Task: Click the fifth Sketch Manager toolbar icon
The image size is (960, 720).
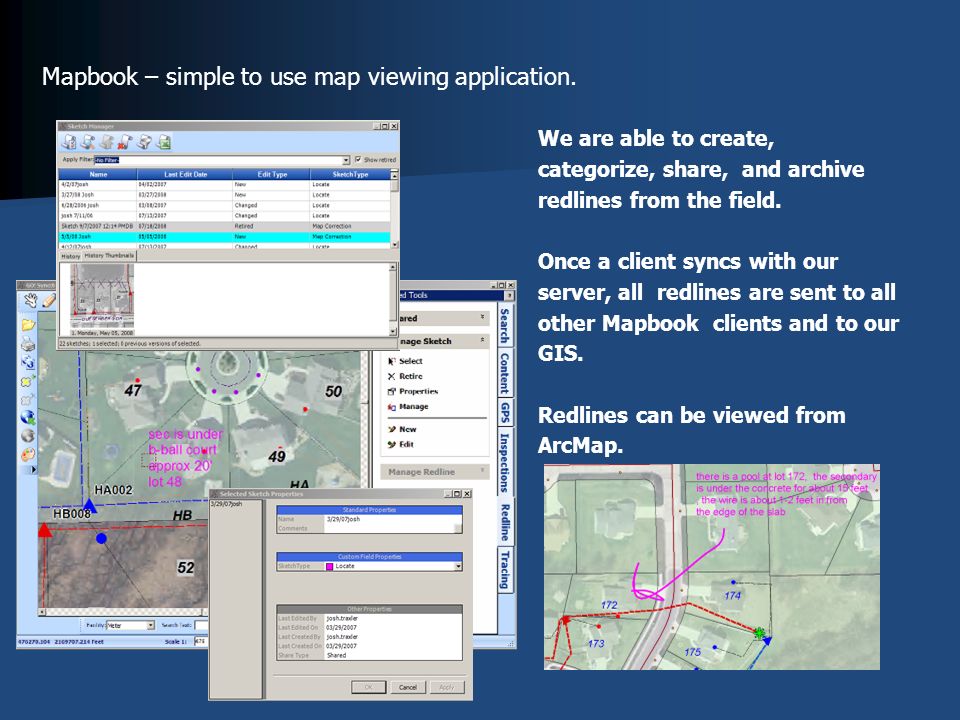Action: tap(144, 142)
